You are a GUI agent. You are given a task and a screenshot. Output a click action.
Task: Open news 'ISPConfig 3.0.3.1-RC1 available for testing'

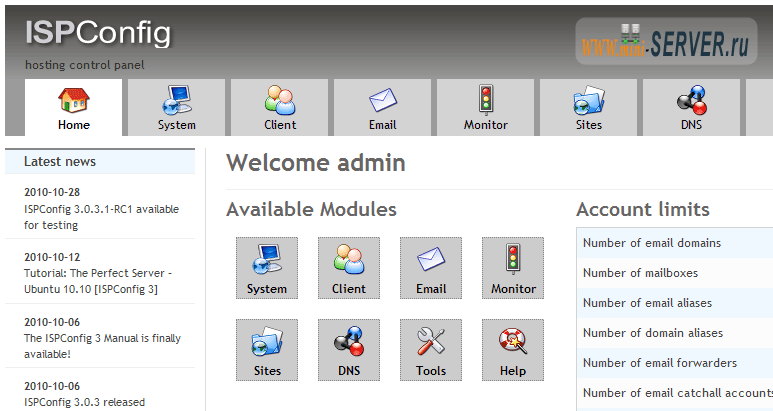pyautogui.click(x=101, y=217)
